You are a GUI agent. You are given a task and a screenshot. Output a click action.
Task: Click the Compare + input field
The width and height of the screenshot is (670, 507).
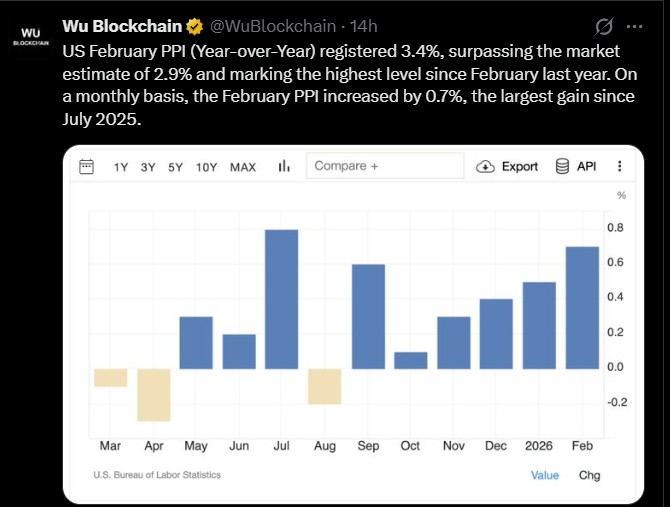[385, 166]
